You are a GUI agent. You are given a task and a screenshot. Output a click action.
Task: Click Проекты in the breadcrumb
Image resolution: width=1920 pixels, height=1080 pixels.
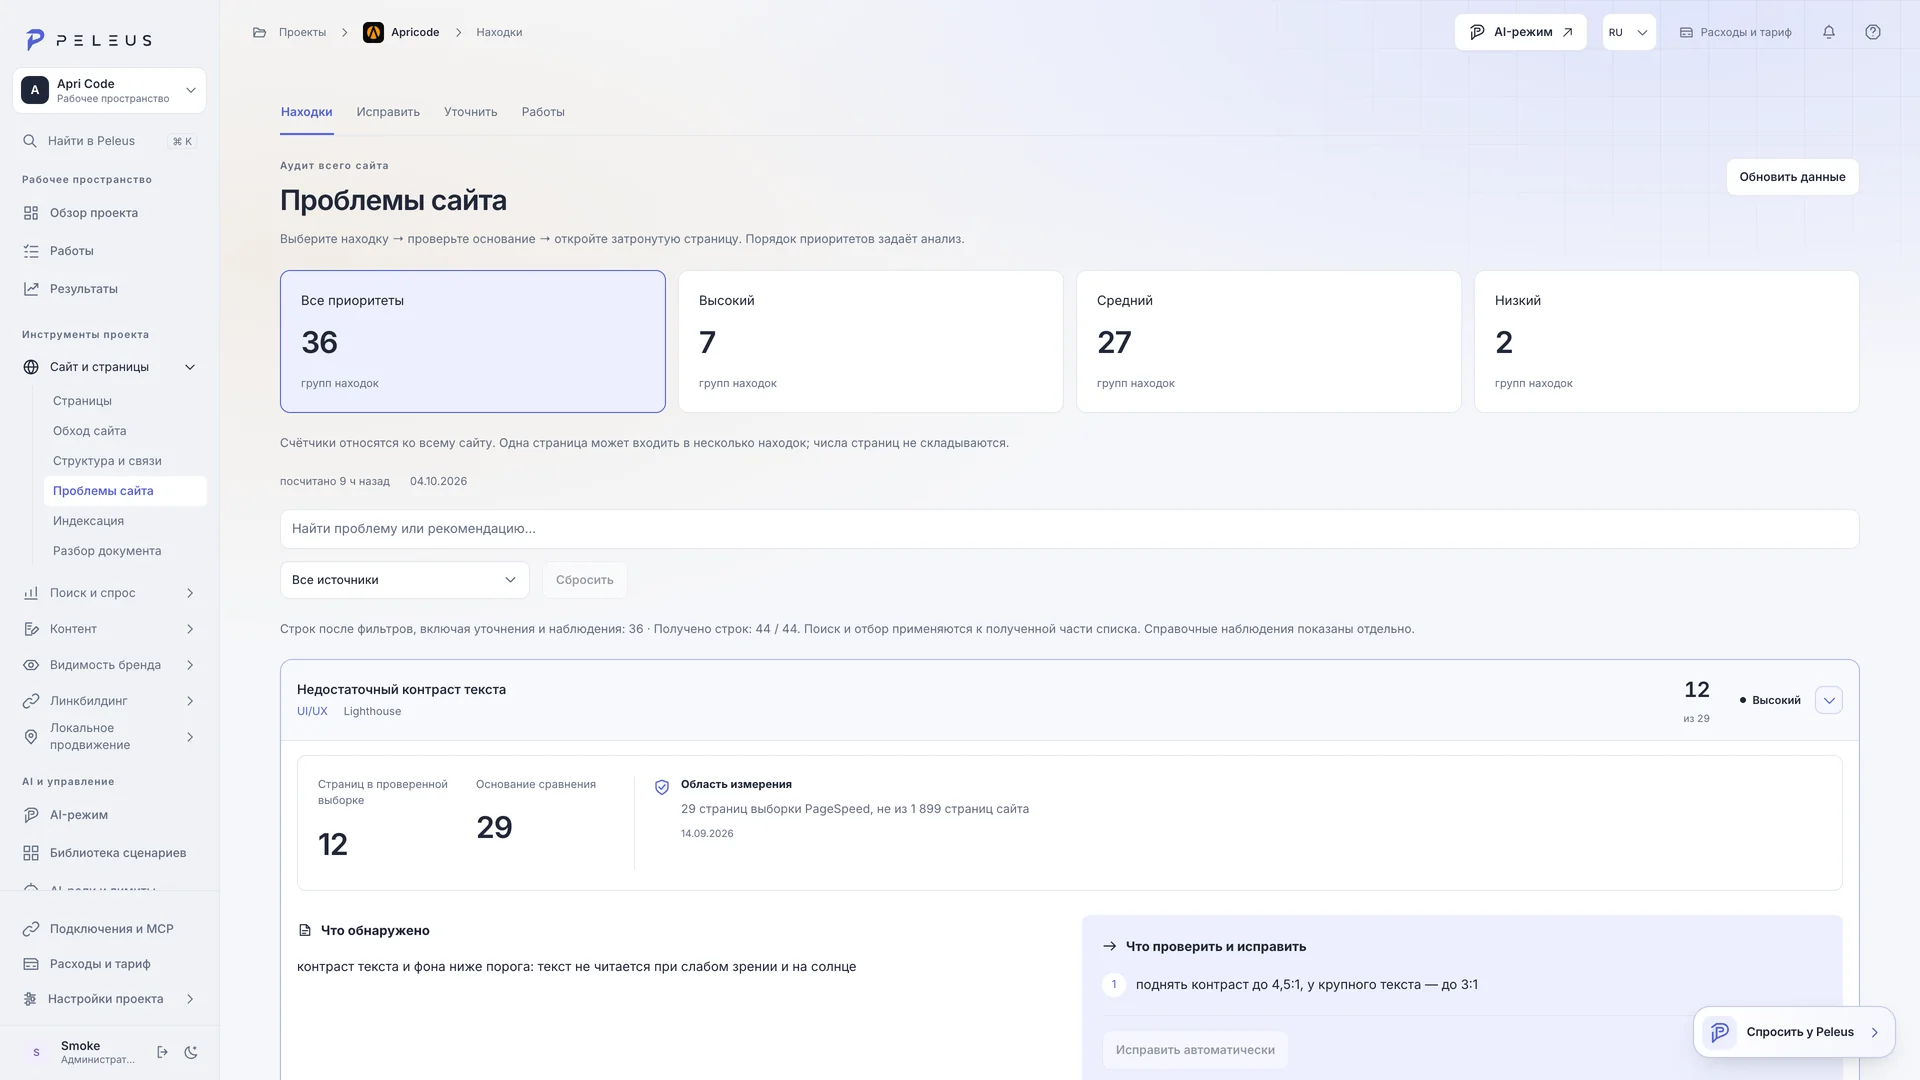click(302, 32)
